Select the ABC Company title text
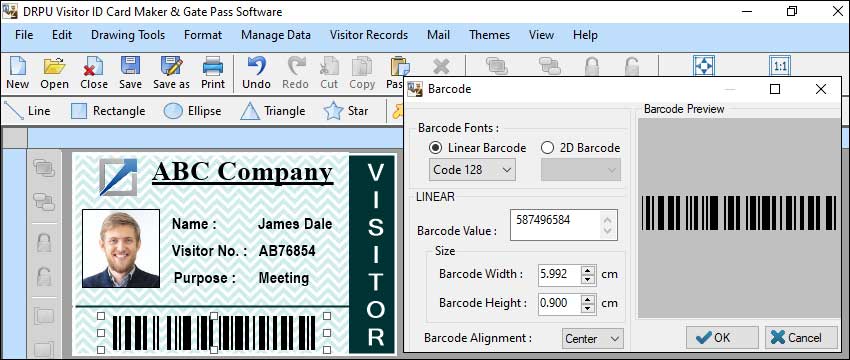The image size is (850, 360). [x=242, y=172]
